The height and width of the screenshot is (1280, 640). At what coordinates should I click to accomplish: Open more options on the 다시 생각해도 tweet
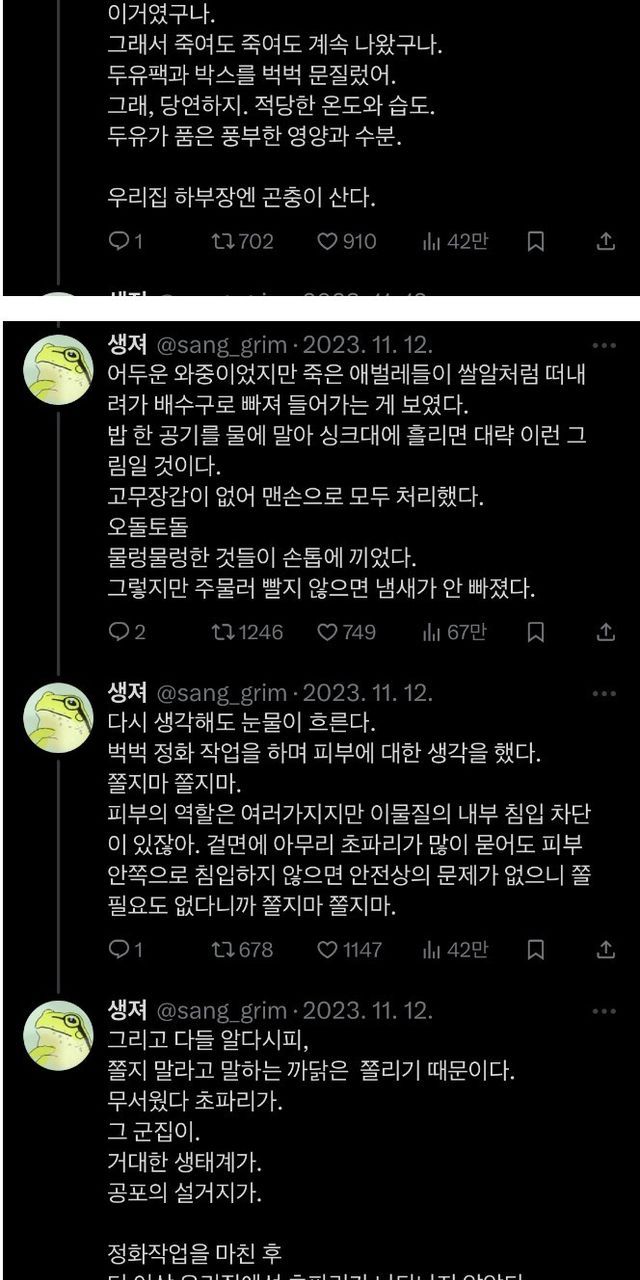click(x=604, y=694)
